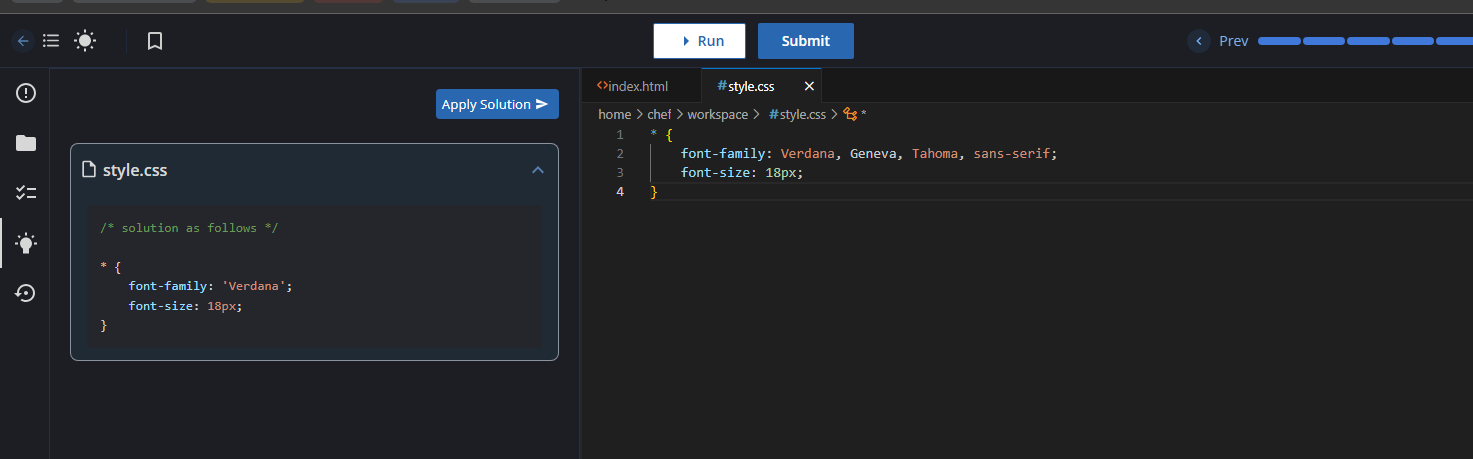Toggle light theme with sun icon
Image resolution: width=1473 pixels, height=459 pixels.
click(85, 41)
